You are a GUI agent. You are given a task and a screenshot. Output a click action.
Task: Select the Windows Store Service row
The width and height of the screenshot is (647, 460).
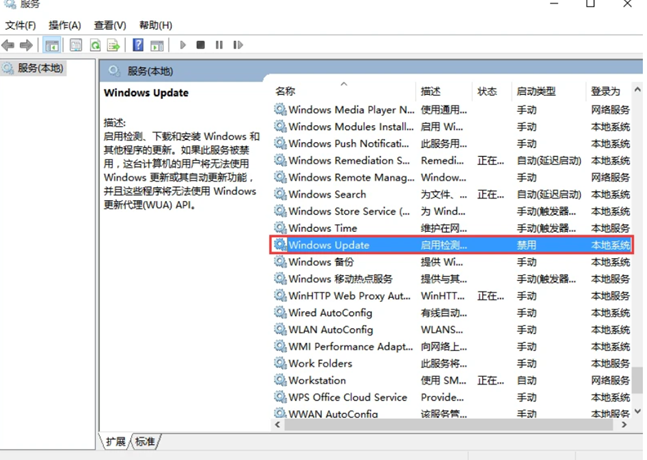point(452,211)
